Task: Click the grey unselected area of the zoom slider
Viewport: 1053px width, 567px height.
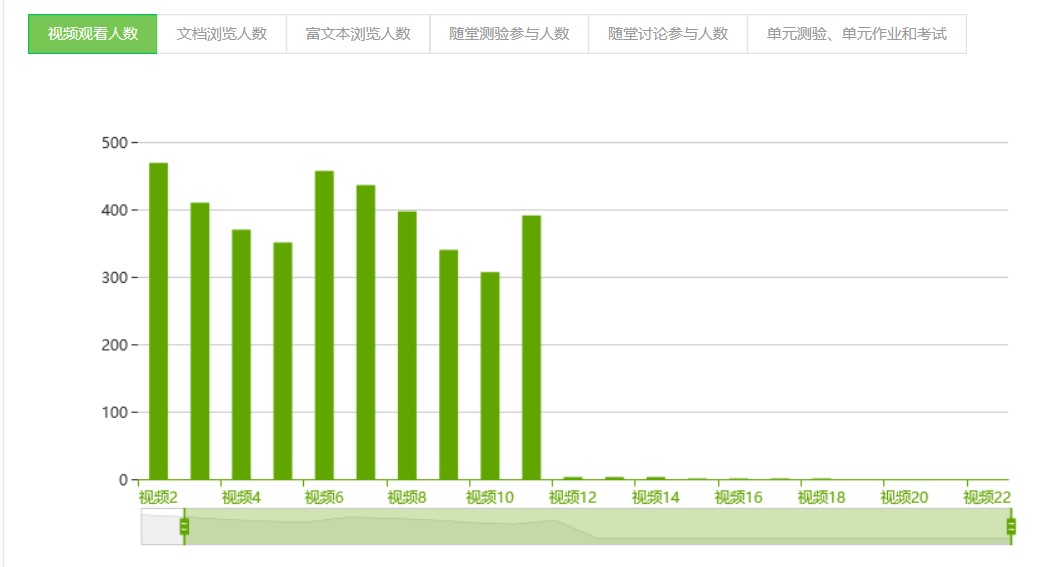Action: [x=160, y=526]
